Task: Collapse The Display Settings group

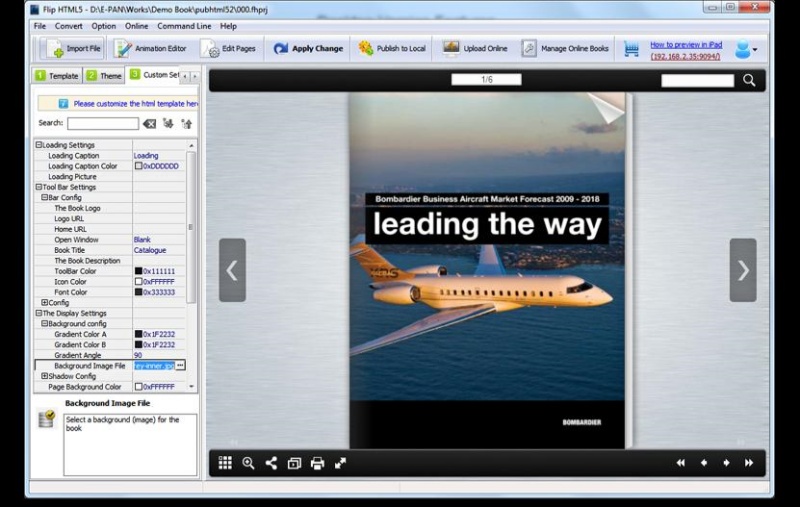Action: click(38, 313)
